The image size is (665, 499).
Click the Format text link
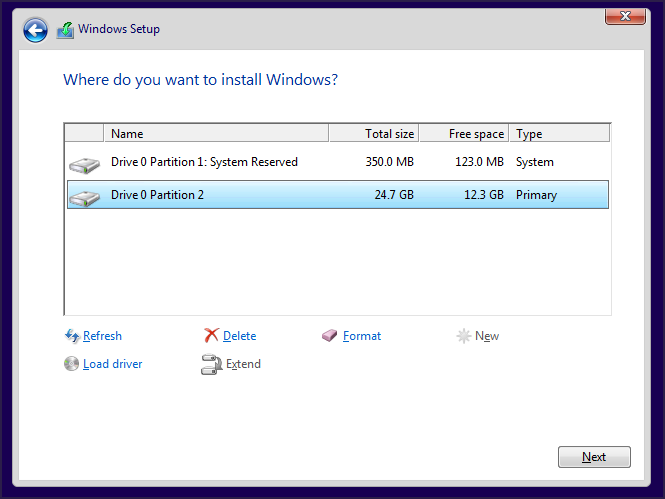click(x=361, y=336)
